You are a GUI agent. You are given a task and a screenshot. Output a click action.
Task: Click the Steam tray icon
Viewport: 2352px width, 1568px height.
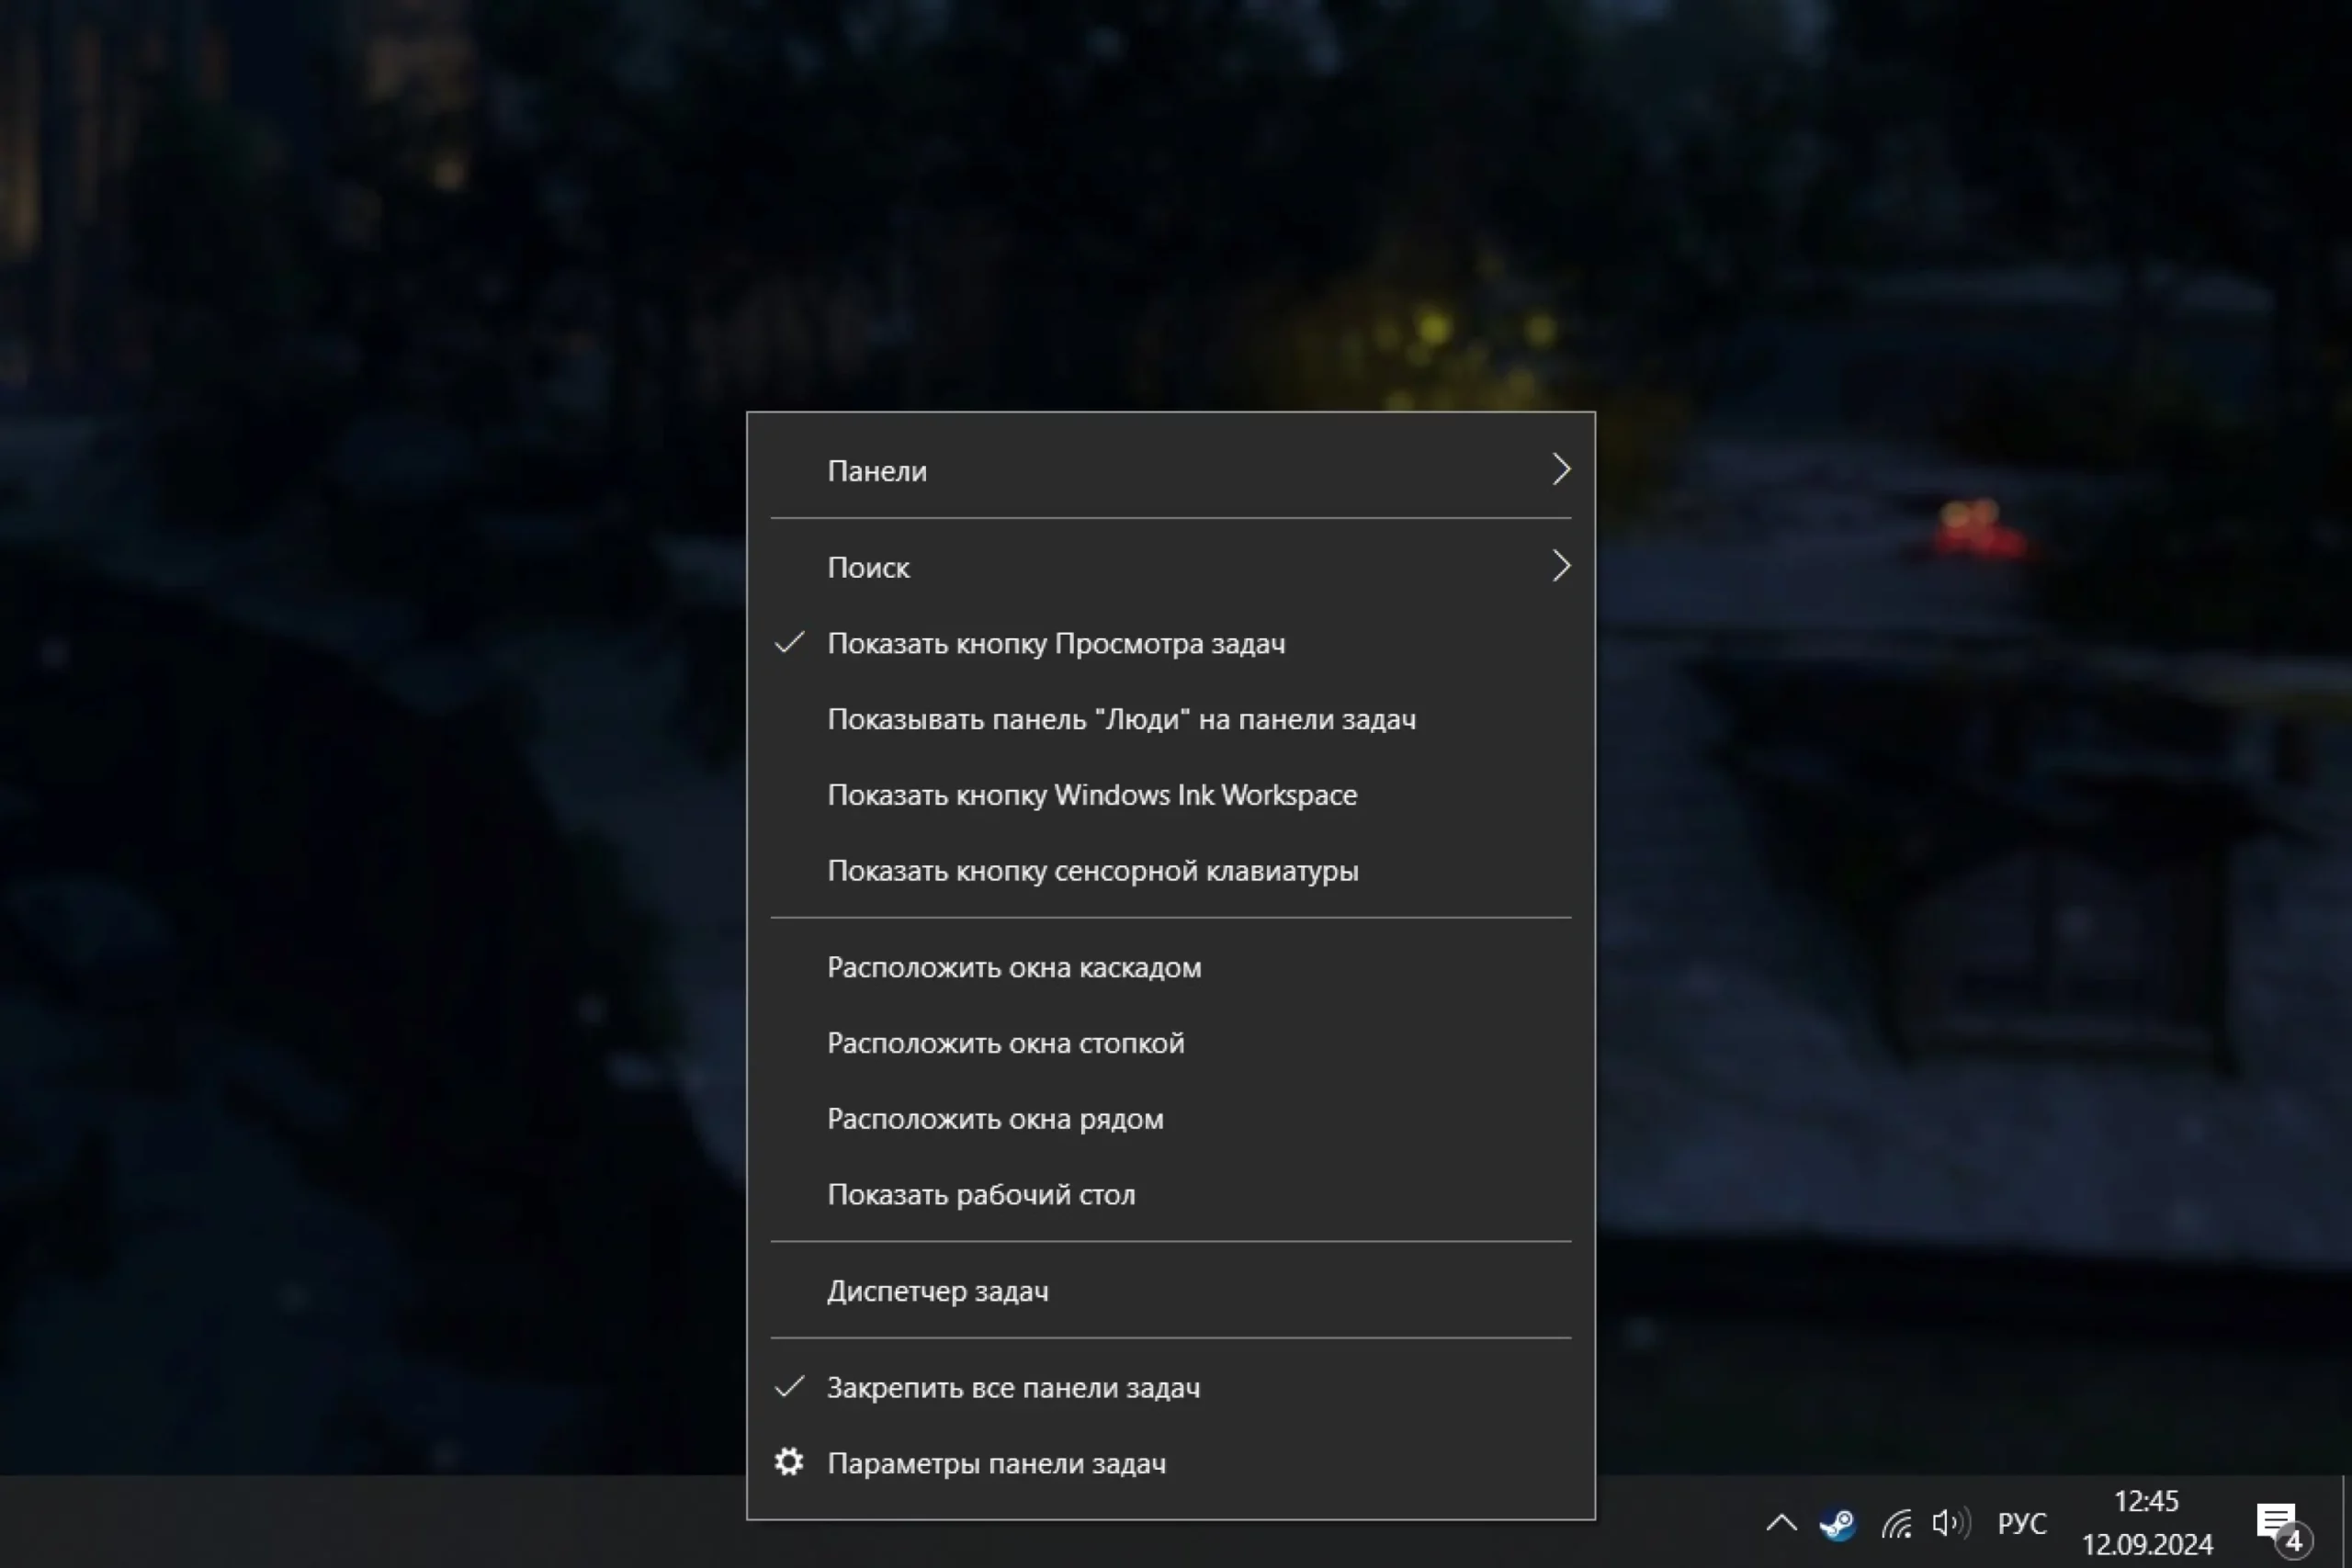pyautogui.click(x=1837, y=1524)
